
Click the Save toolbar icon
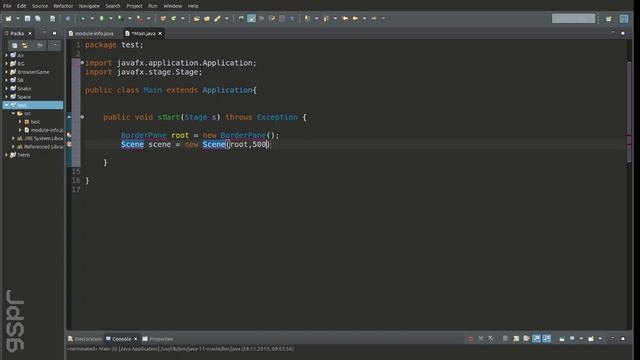click(27, 18)
